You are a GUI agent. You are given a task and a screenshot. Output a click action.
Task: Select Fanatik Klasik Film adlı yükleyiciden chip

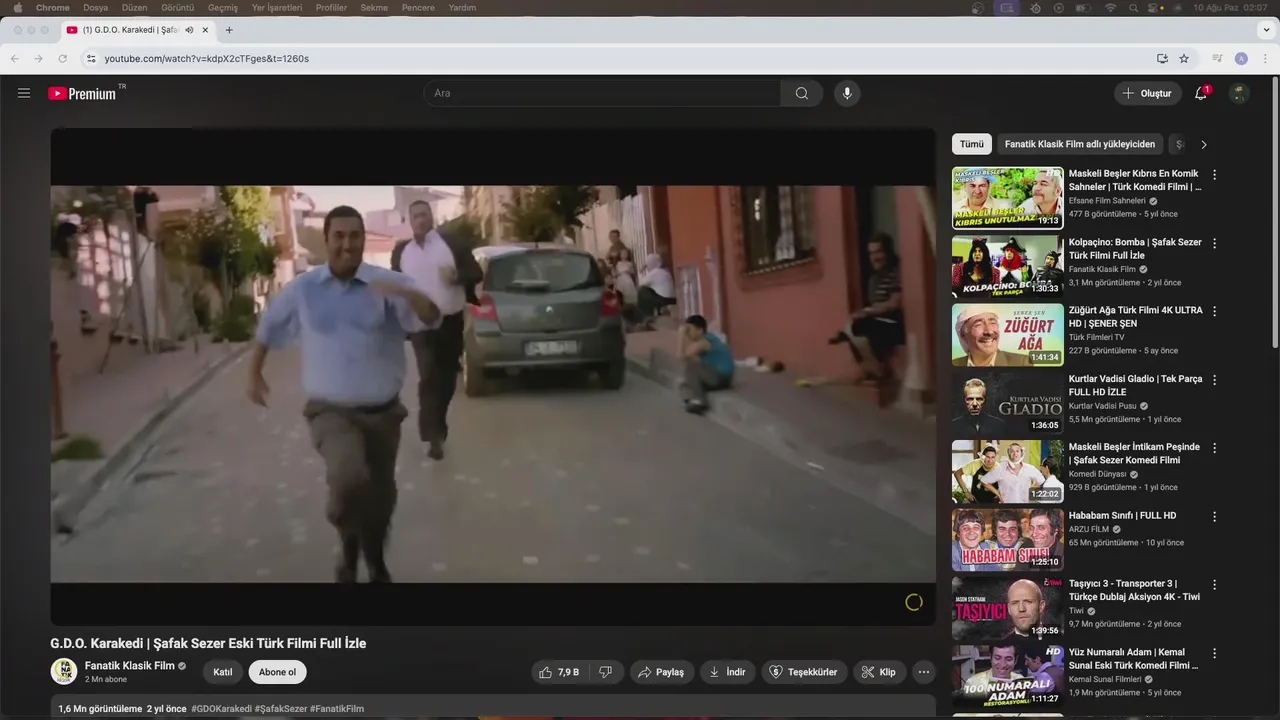[x=1080, y=144]
